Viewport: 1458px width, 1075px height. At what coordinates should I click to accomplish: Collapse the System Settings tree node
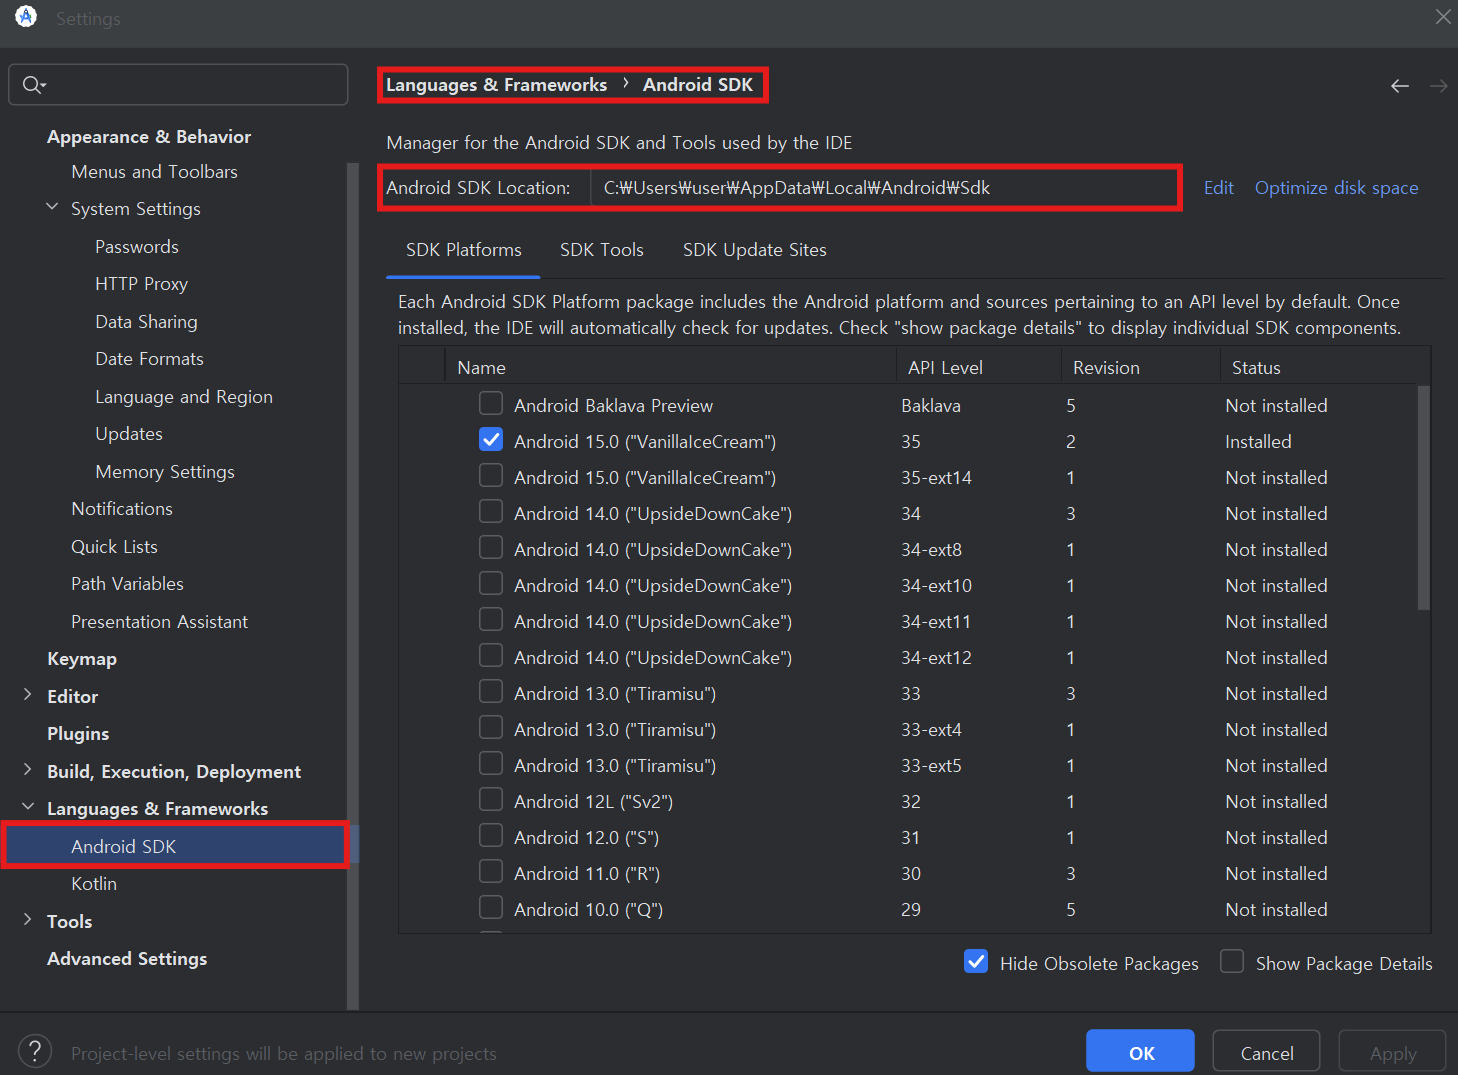[52, 207]
